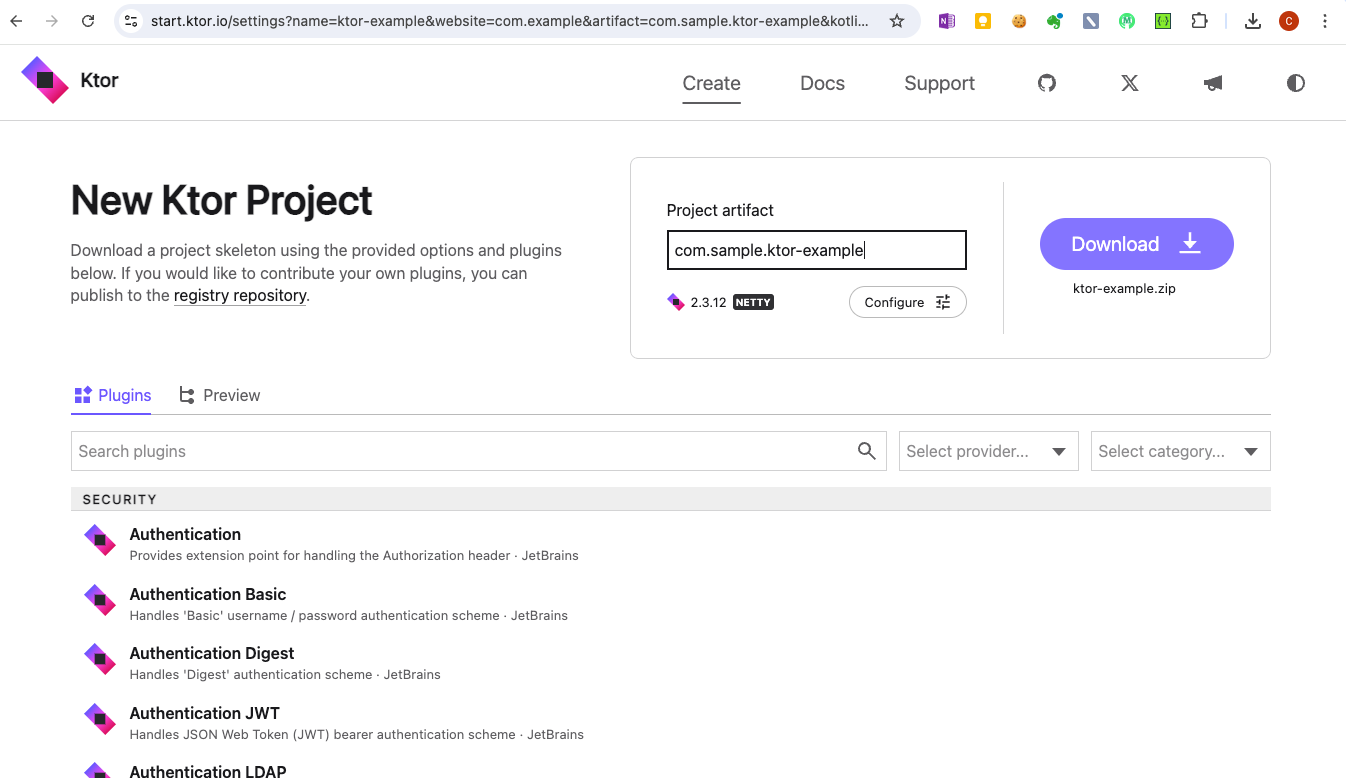Click the Authentication Basic plugin icon

pos(100,600)
